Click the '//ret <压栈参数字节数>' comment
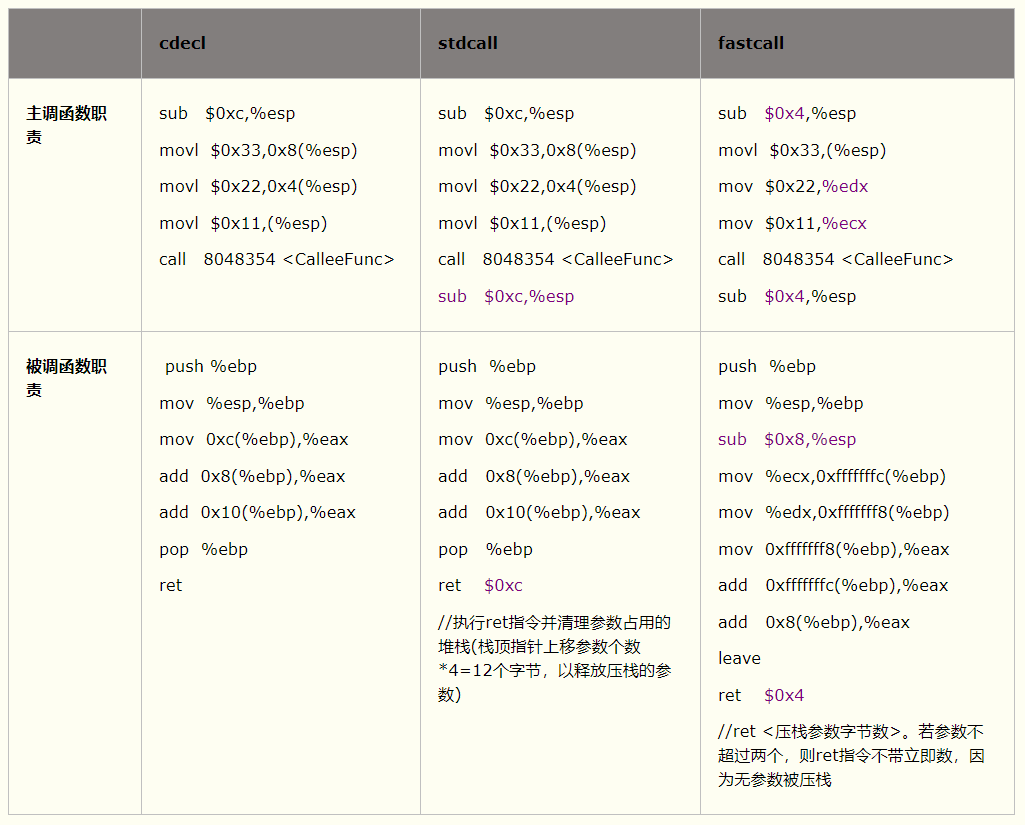The height and width of the screenshot is (825, 1025). 850,756
